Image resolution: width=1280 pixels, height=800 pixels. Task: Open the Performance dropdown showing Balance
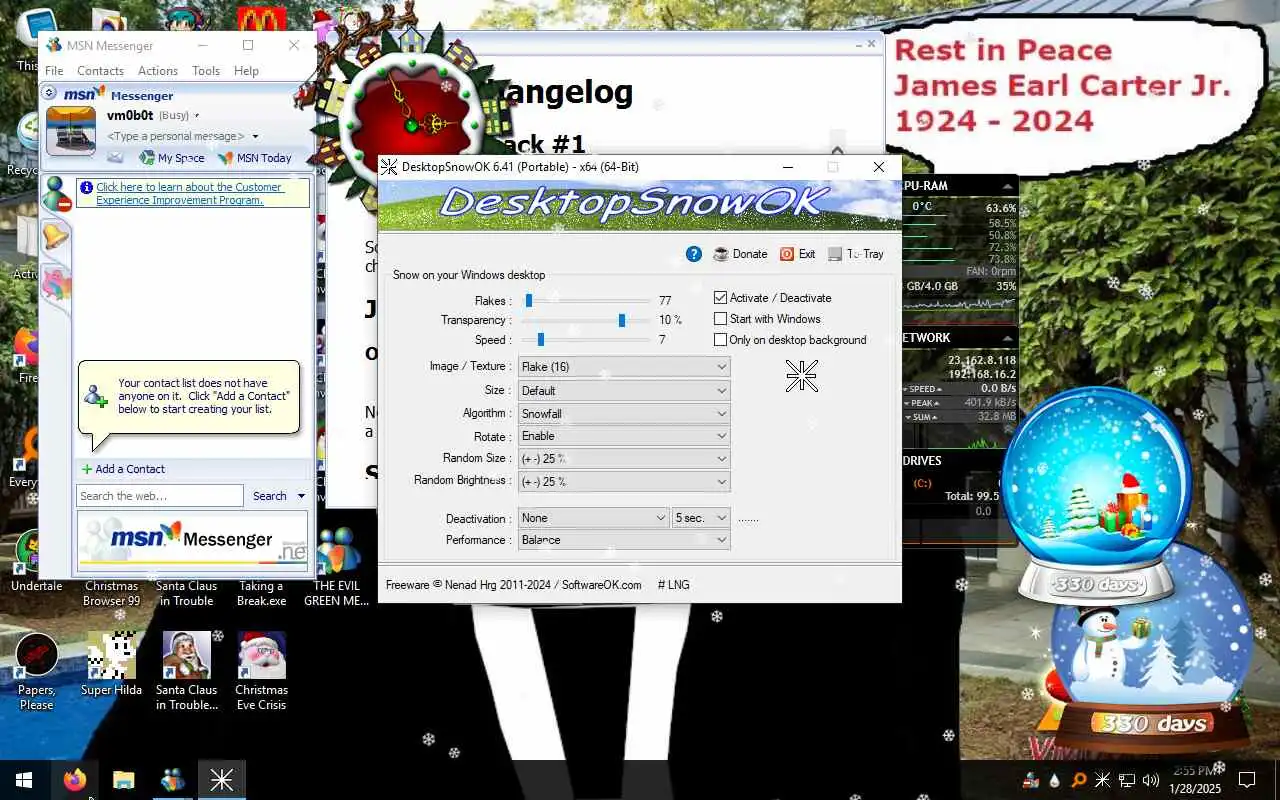624,540
